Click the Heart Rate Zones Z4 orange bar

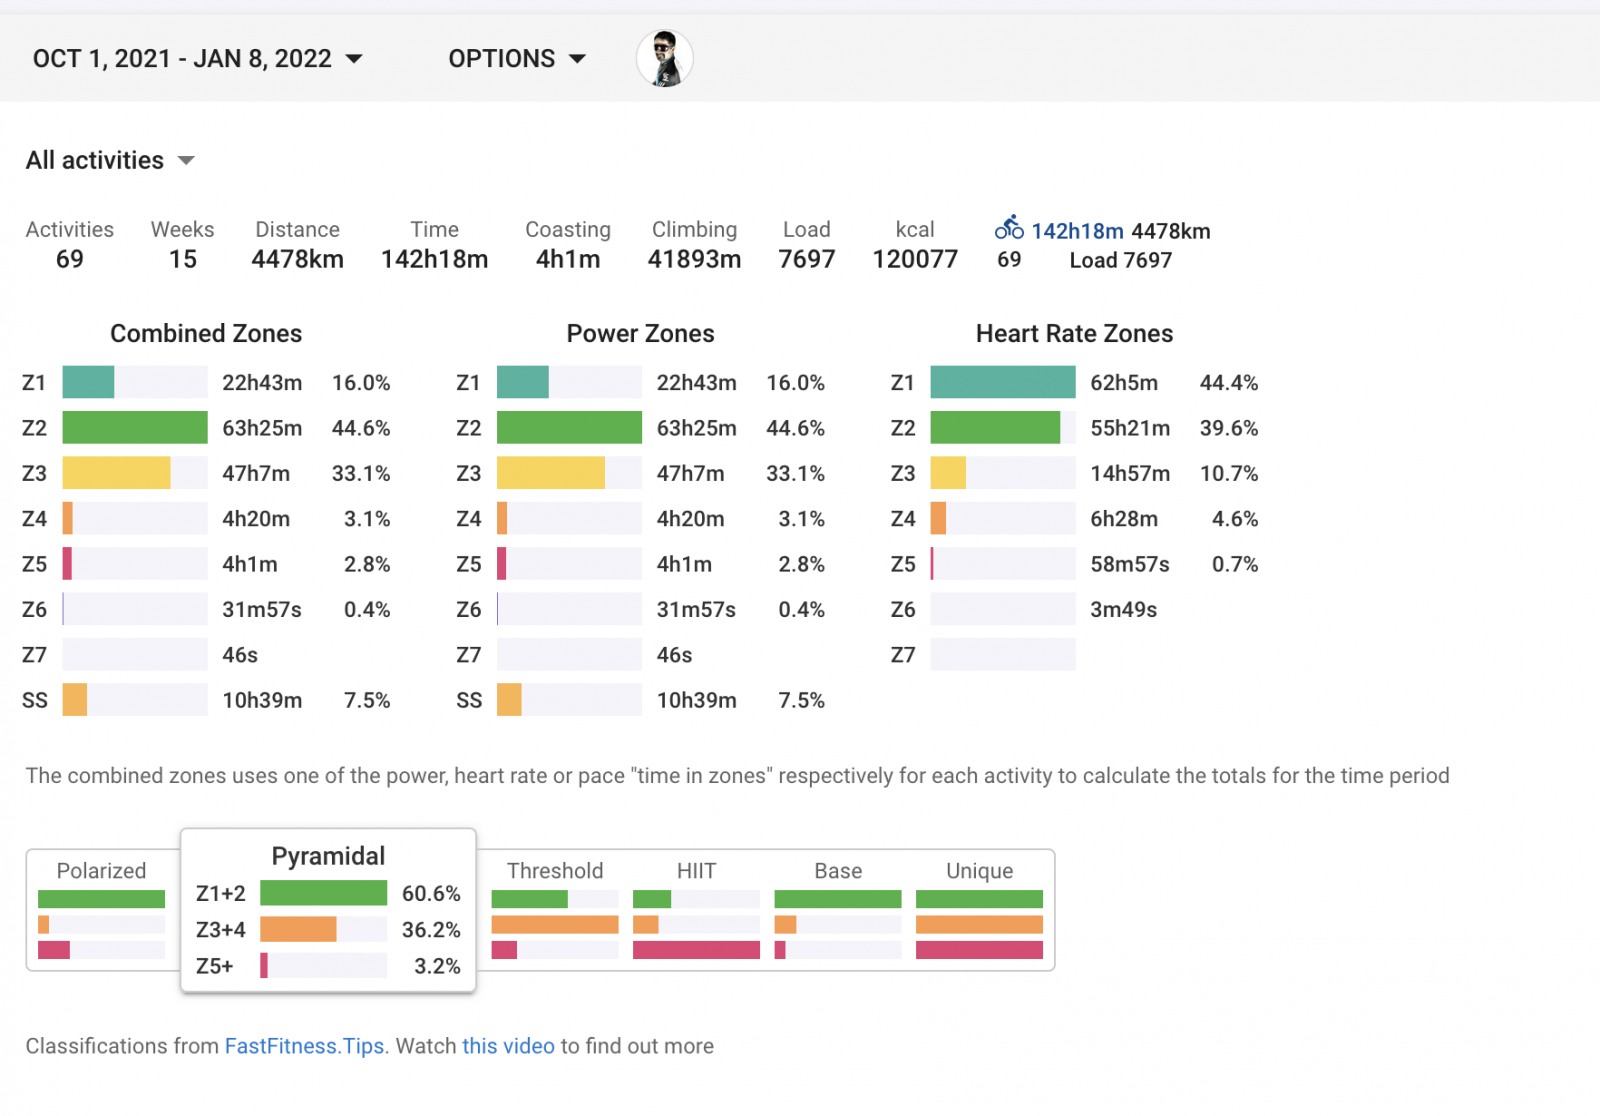[938, 519]
